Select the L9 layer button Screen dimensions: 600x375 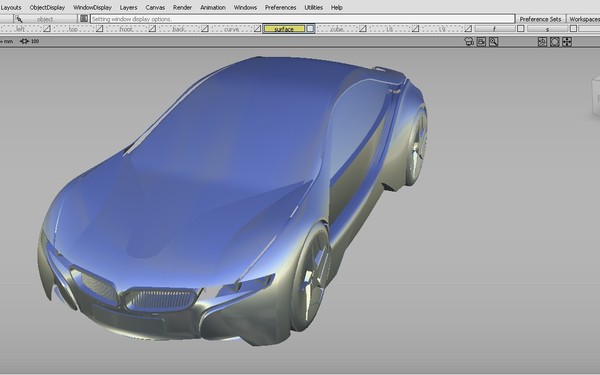pyautogui.click(x=442, y=29)
